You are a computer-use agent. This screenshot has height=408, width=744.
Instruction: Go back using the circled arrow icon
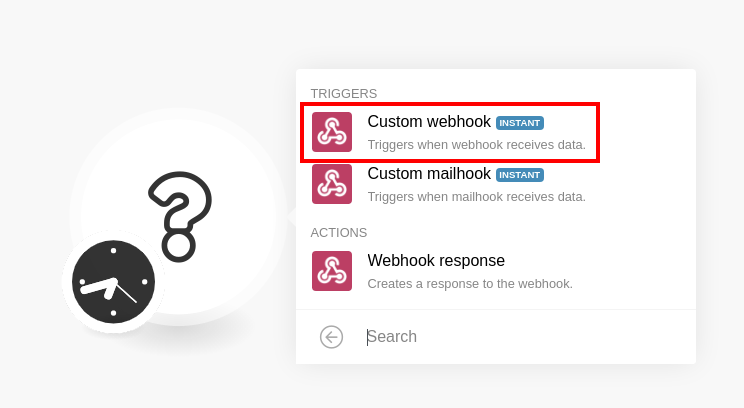click(331, 337)
